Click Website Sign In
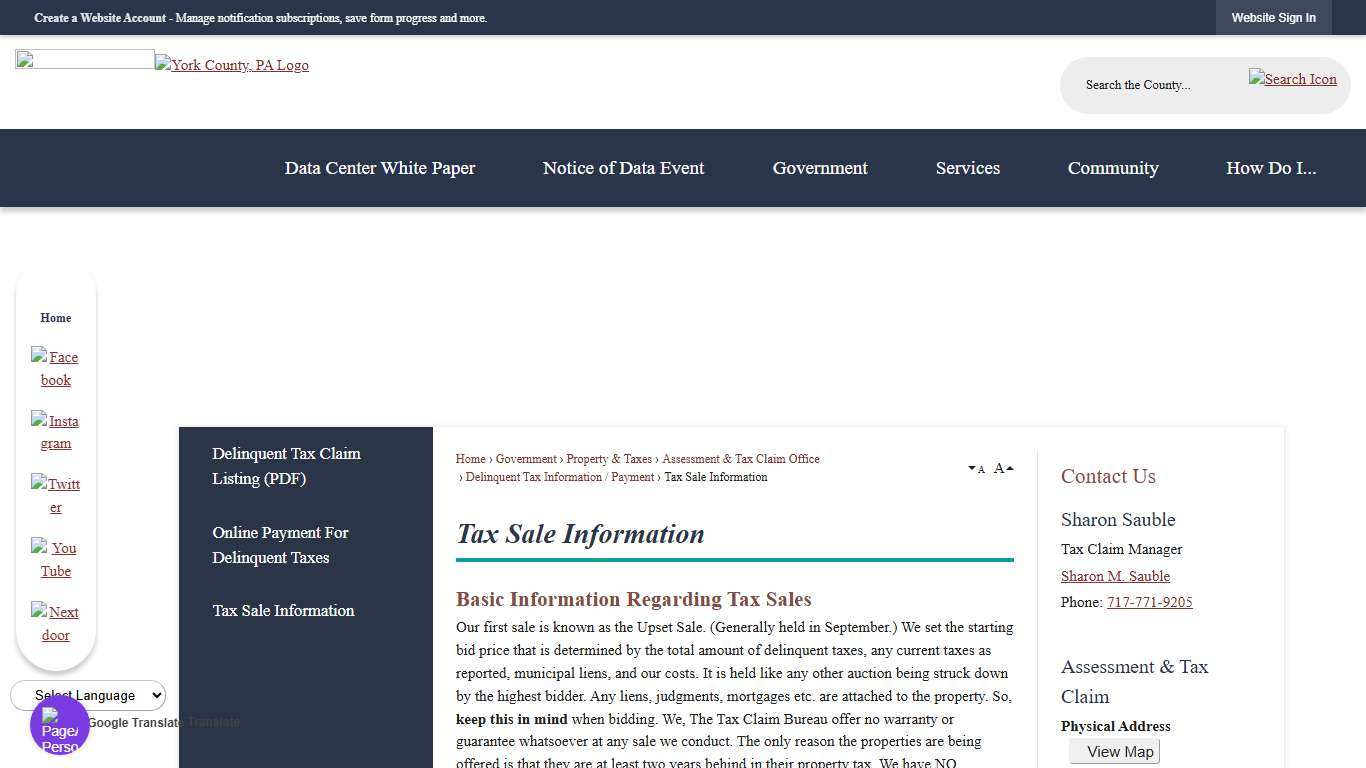 (1273, 17)
